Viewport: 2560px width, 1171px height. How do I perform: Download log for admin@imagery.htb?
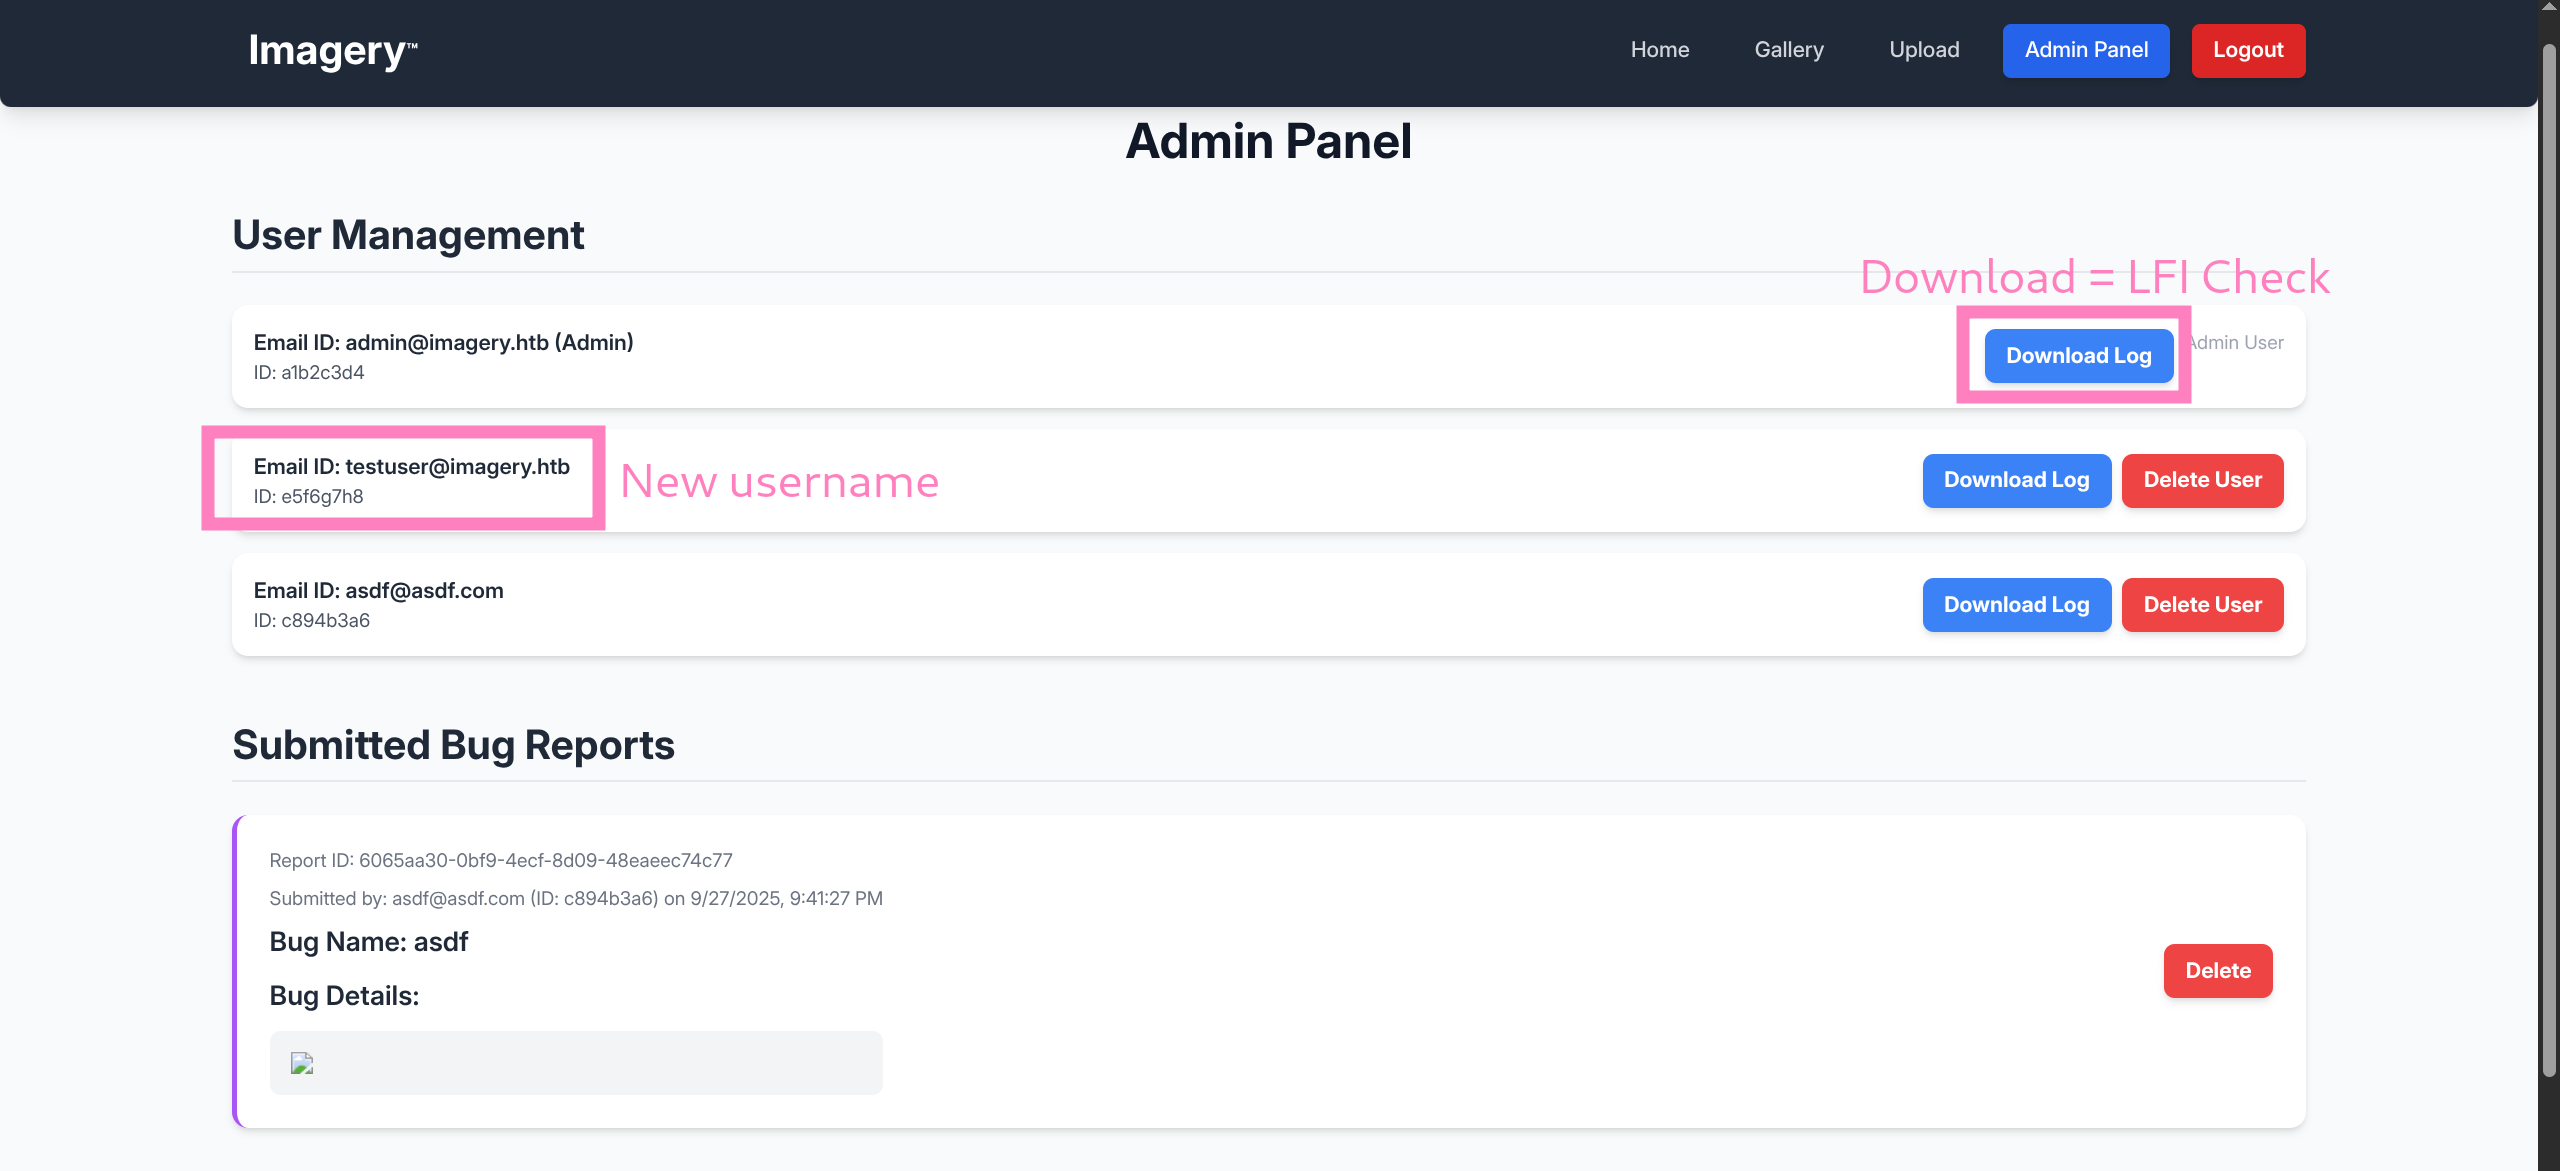click(2078, 356)
